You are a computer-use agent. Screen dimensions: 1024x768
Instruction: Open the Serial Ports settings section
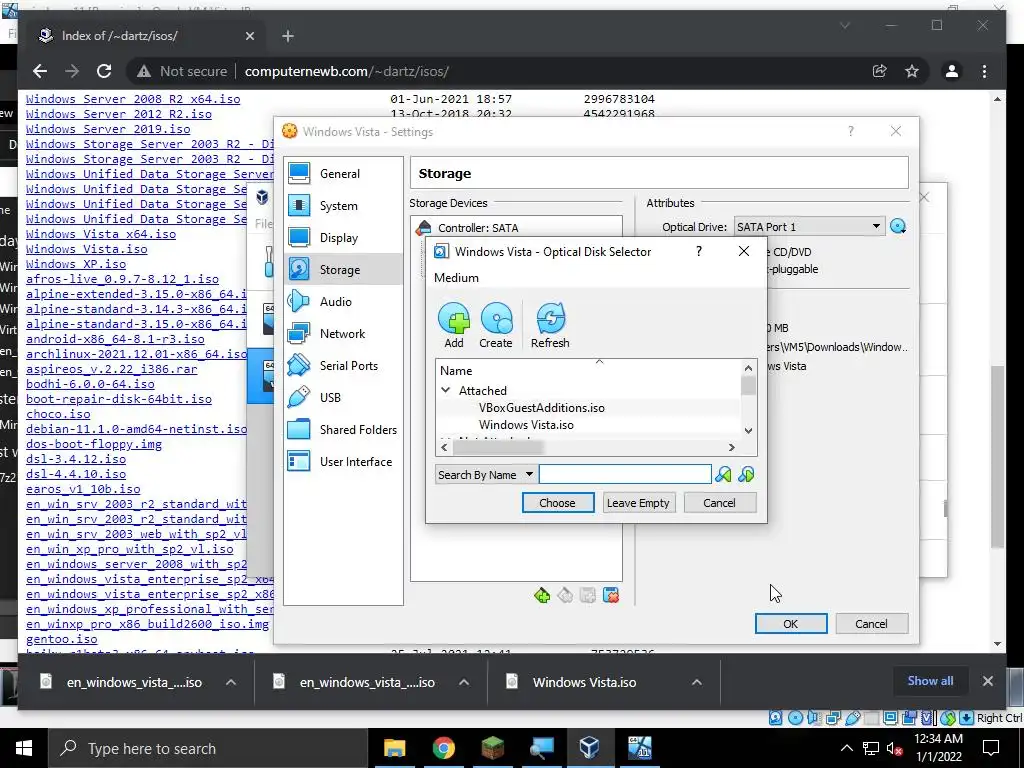(x=344, y=366)
